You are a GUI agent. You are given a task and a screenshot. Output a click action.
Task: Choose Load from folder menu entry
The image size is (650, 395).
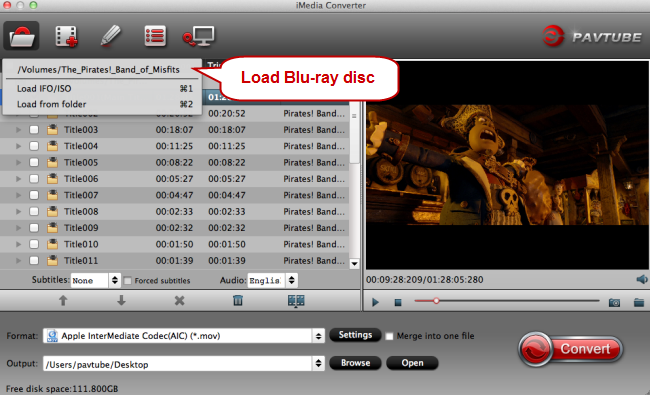click(102, 104)
